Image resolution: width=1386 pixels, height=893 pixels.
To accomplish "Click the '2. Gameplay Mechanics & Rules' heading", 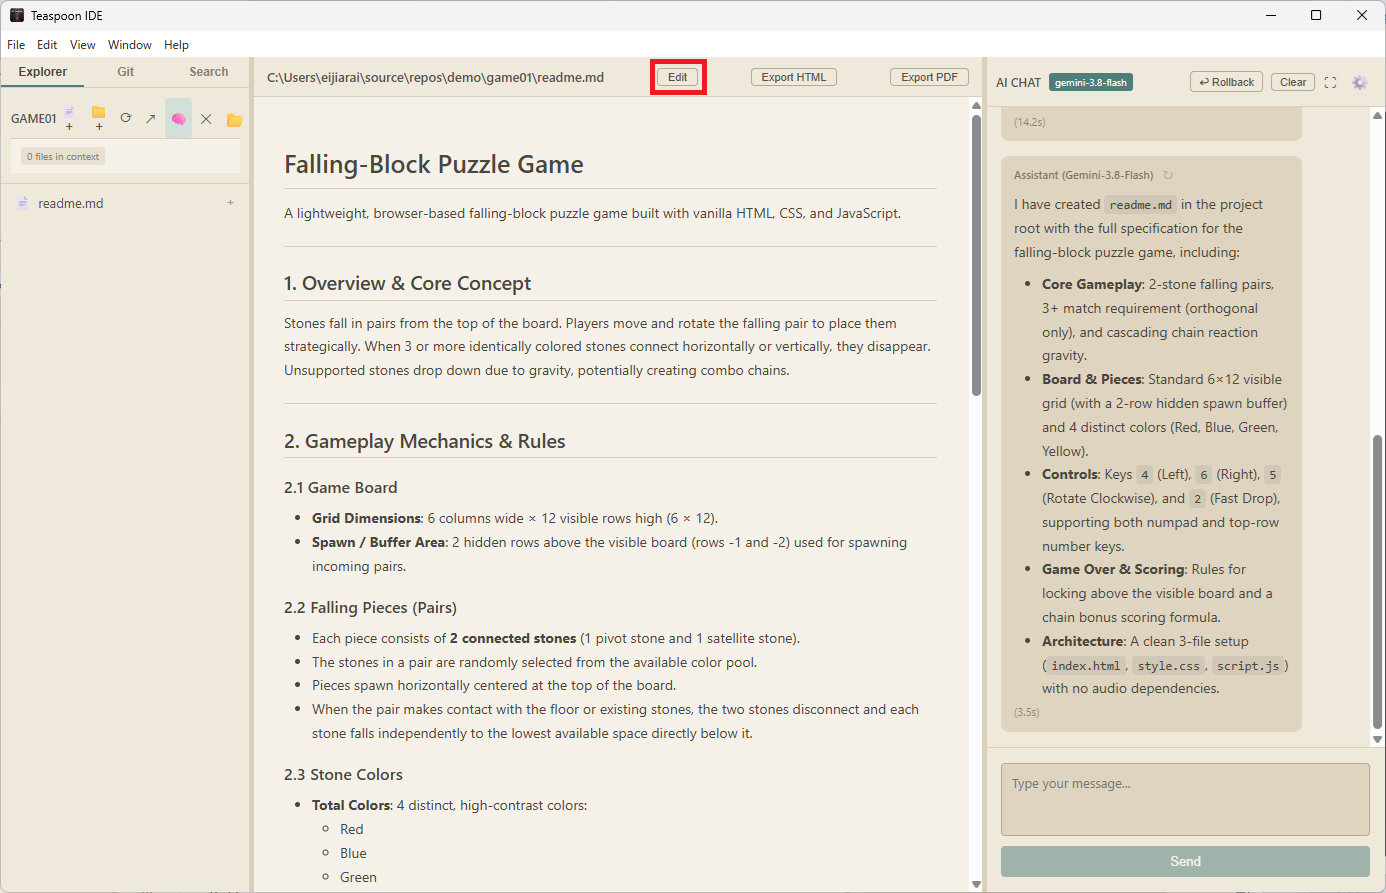I will [424, 442].
